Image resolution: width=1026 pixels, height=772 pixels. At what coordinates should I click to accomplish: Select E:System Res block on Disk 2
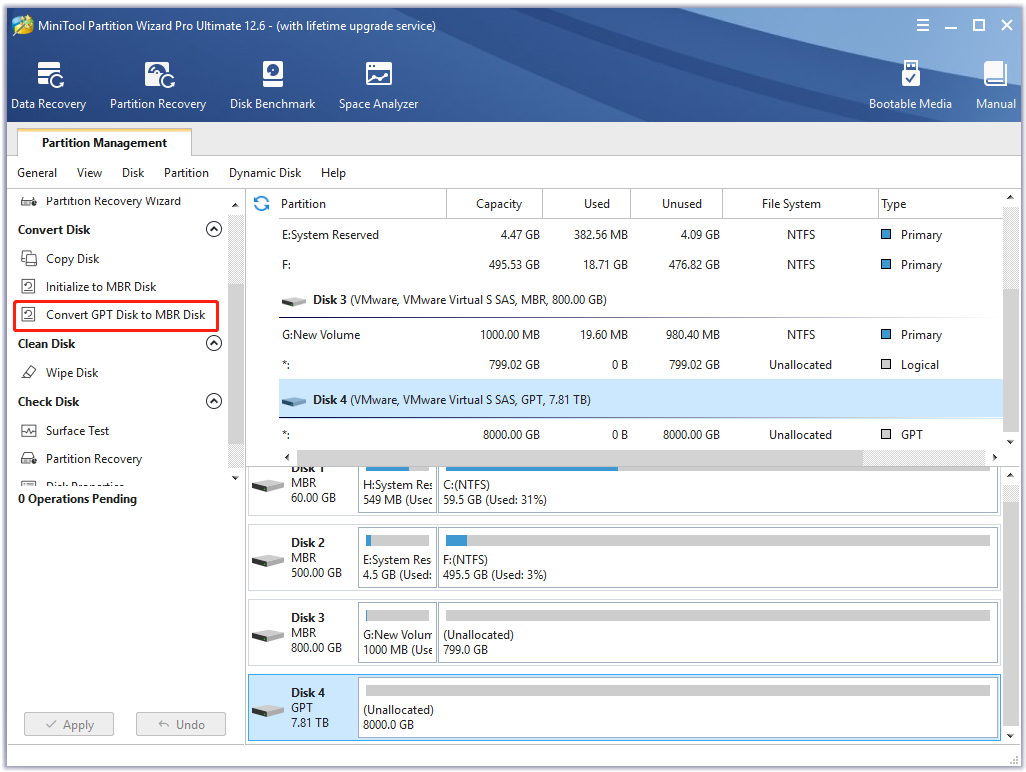pyautogui.click(x=397, y=558)
